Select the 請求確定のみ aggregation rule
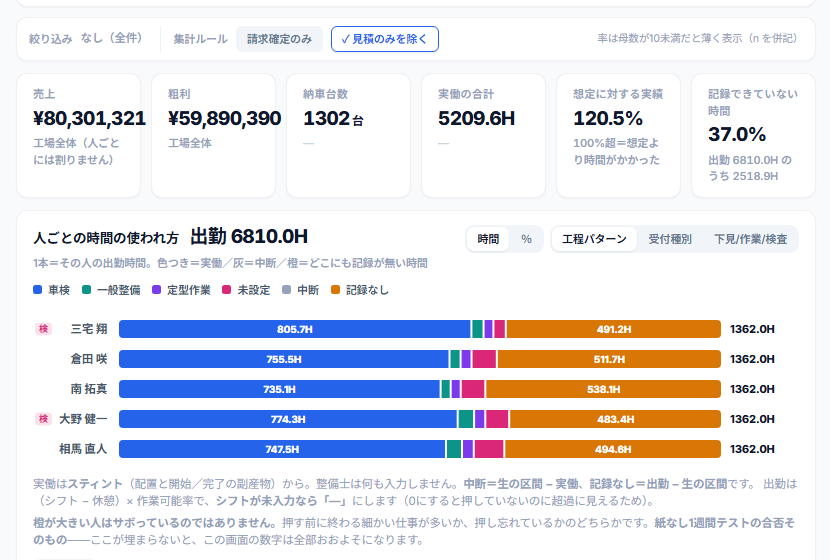The width and height of the screenshot is (830, 560). (x=279, y=39)
